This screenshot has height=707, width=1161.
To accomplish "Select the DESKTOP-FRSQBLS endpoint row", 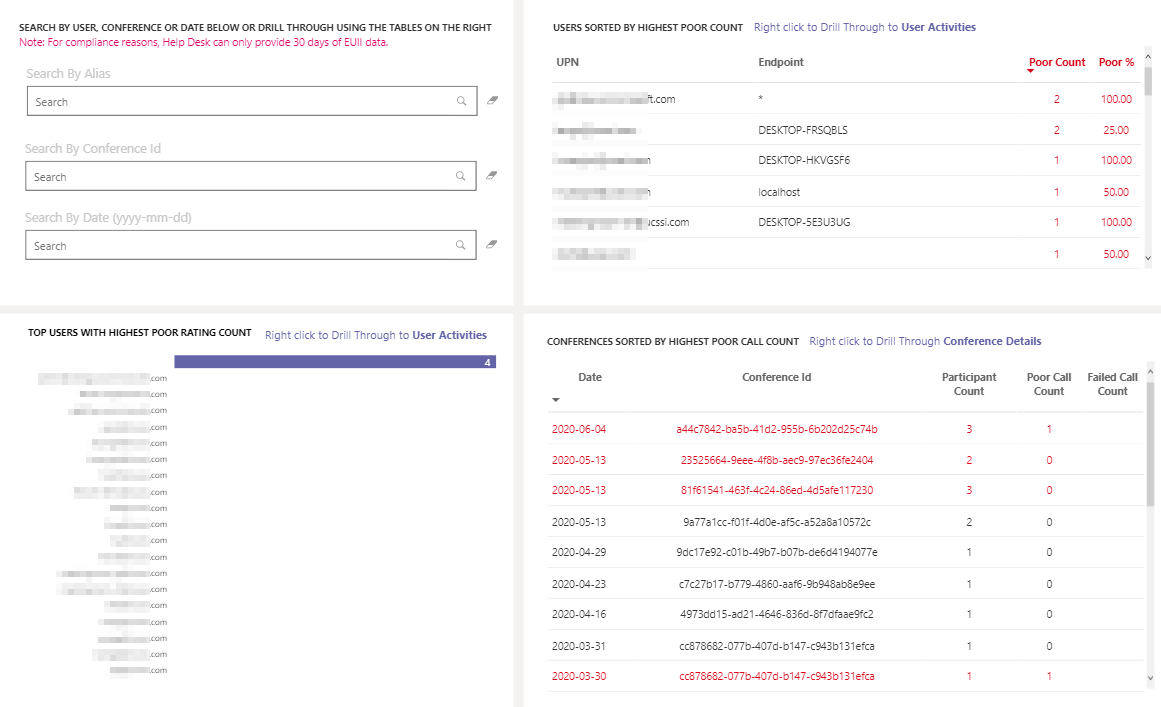I will coord(845,130).
